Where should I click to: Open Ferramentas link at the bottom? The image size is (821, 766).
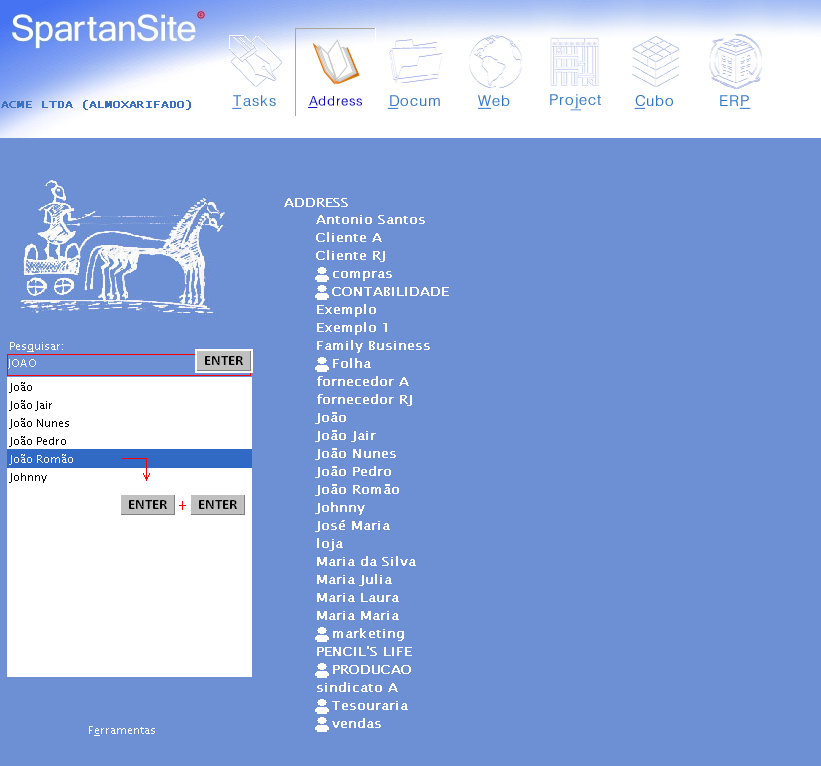coord(121,730)
